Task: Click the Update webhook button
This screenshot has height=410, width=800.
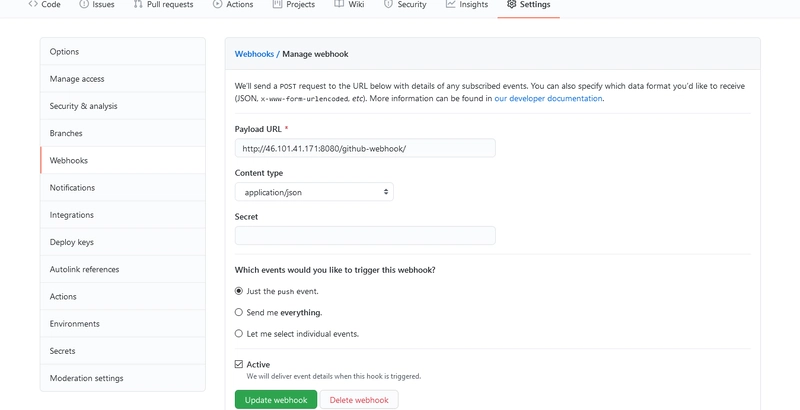Action: 276,400
